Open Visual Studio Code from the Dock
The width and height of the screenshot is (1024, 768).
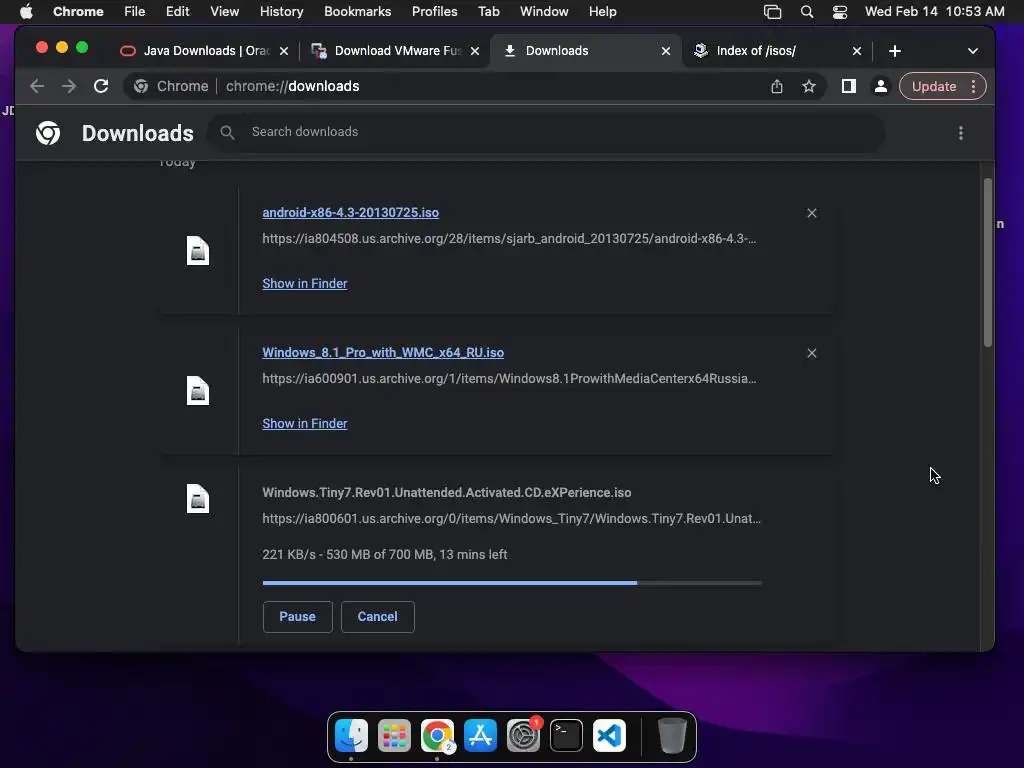[609, 735]
